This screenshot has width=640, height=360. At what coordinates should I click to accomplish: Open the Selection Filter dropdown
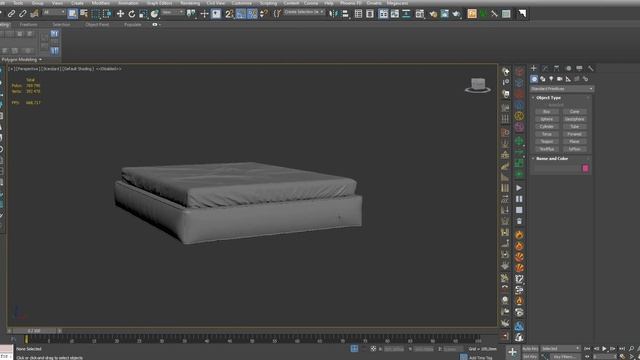click(54, 13)
